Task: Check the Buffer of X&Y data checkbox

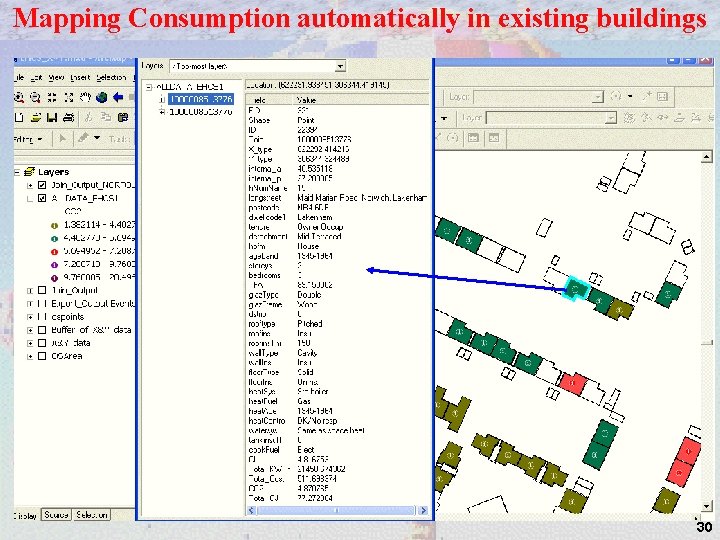Action: tap(42, 330)
